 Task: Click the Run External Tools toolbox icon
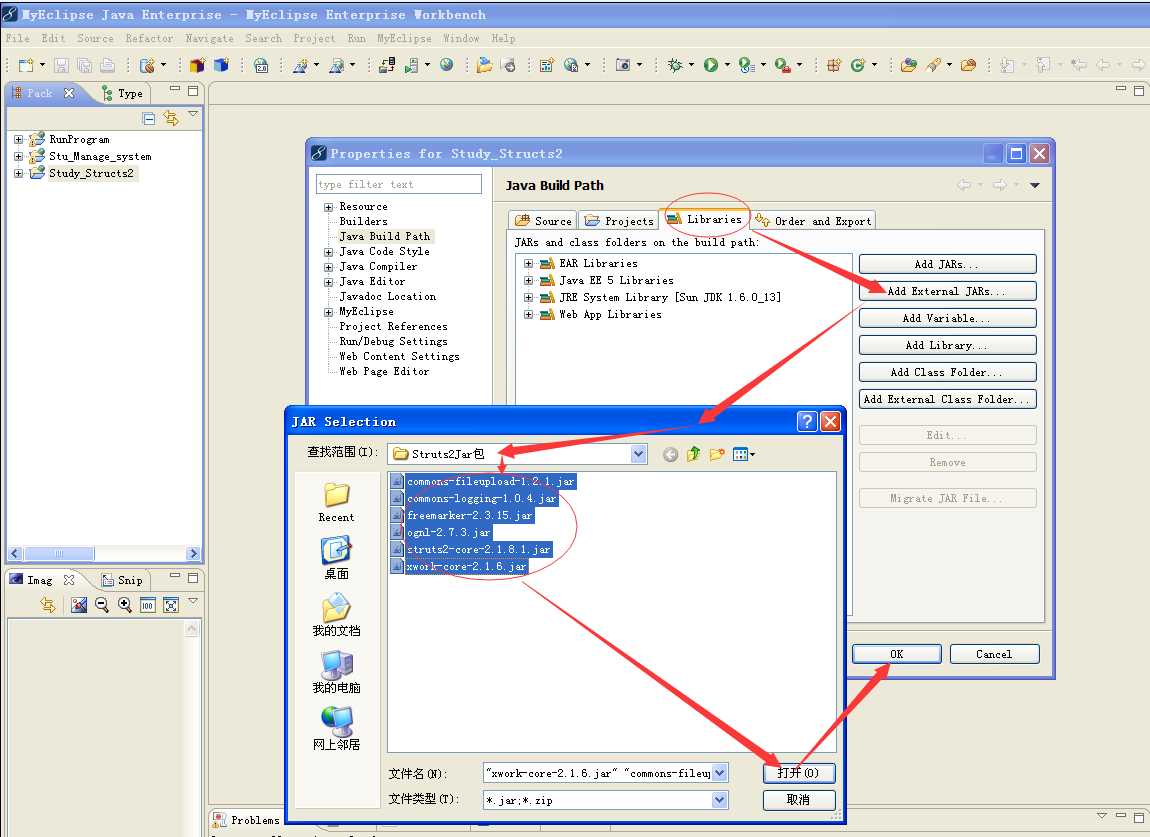(782, 65)
